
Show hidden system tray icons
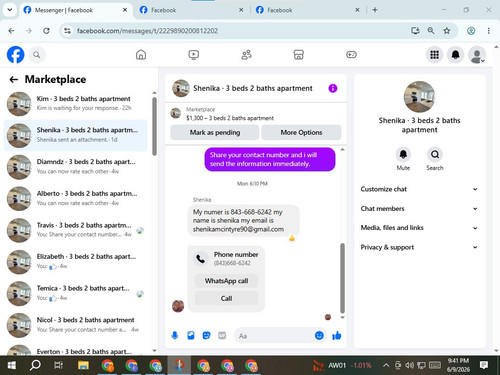click(x=386, y=365)
